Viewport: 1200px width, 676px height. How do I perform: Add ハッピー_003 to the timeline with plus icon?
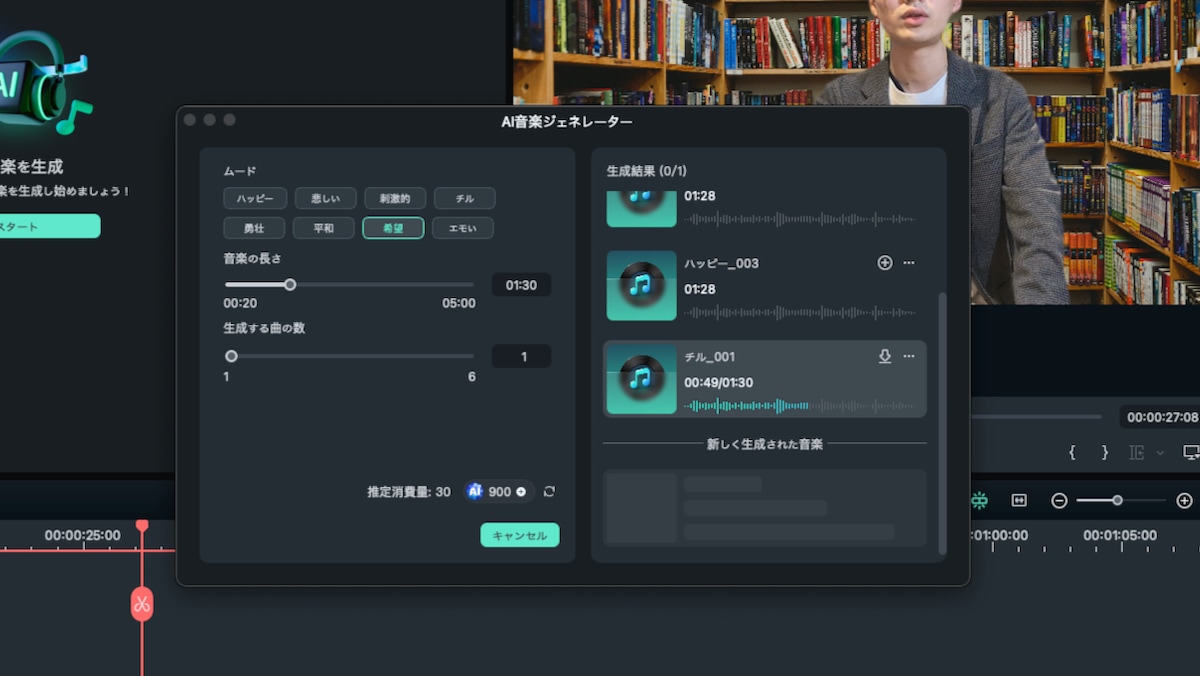[885, 262]
